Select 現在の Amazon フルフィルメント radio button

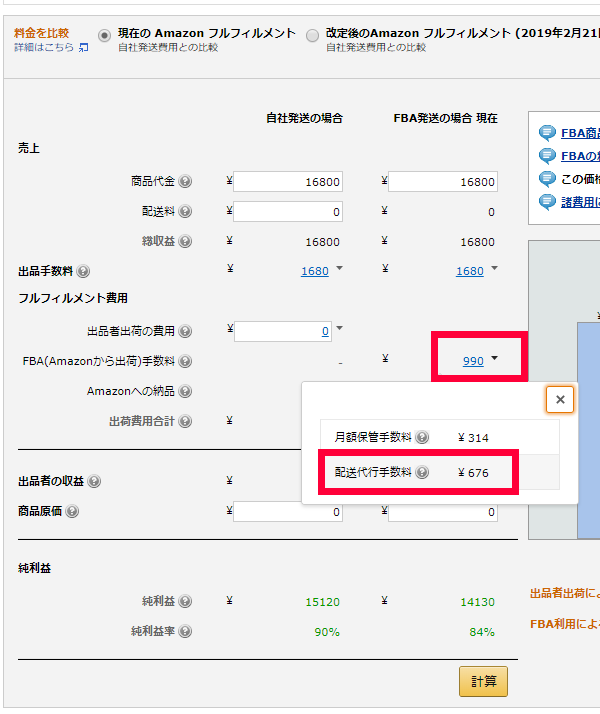coord(104,35)
